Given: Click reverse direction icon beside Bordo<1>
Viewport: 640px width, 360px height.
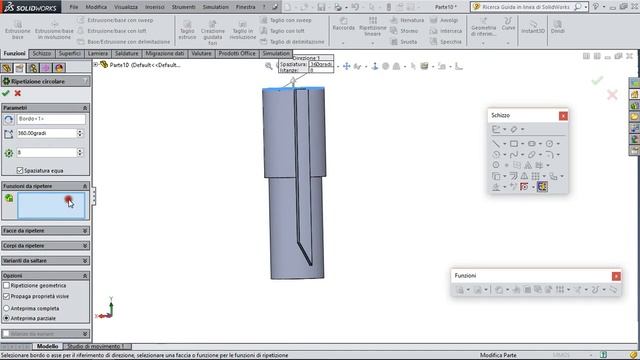Looking at the screenshot, I should coord(9,119).
